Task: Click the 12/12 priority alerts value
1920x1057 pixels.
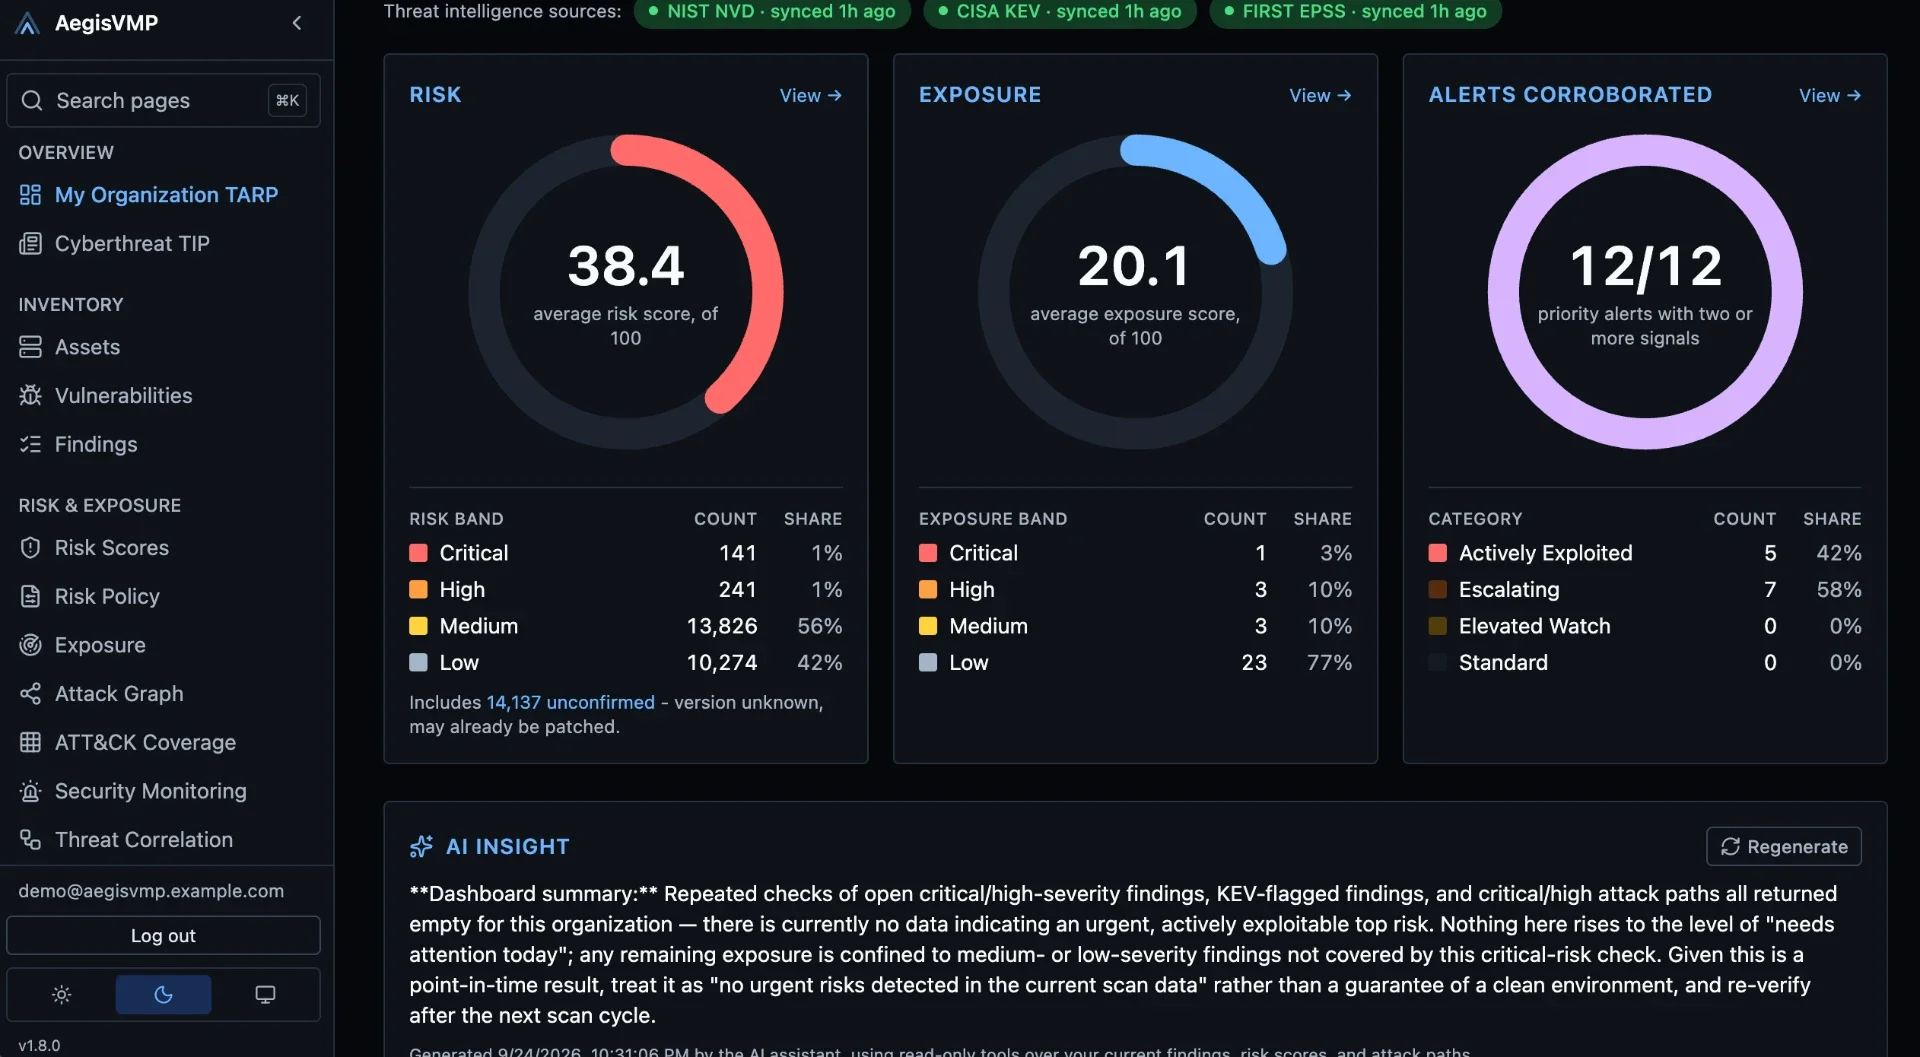Action: tap(1645, 266)
